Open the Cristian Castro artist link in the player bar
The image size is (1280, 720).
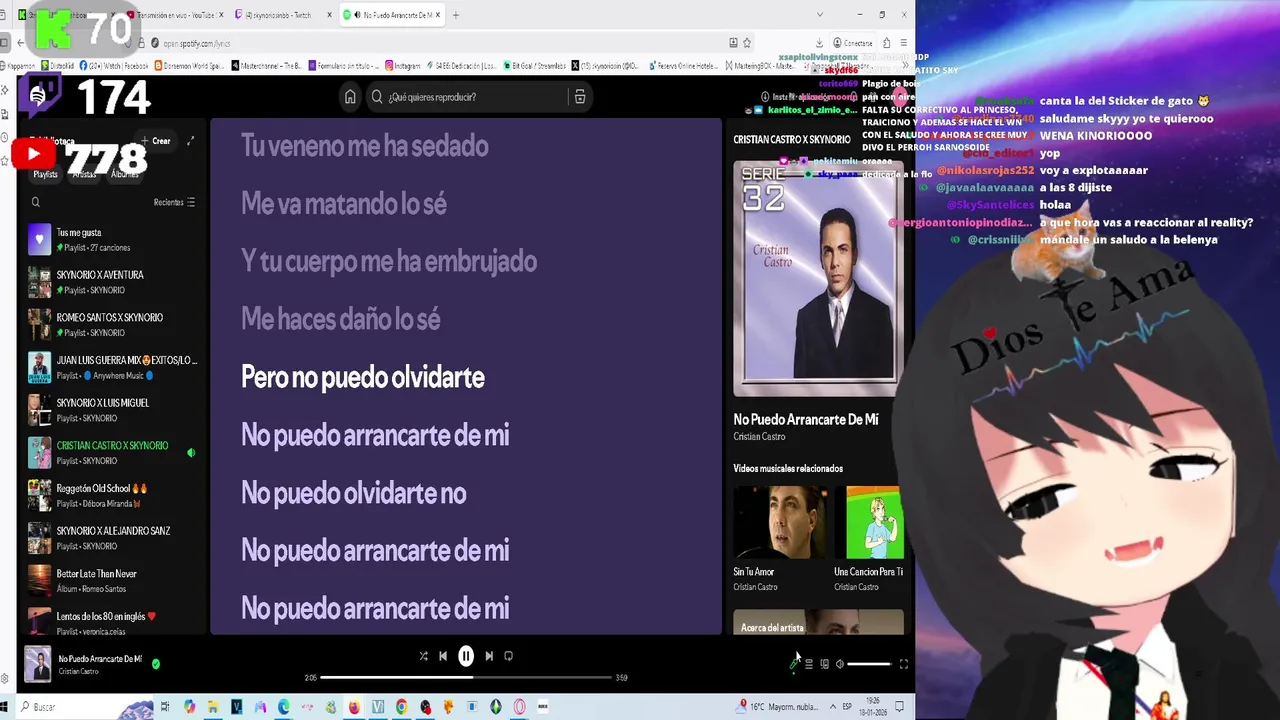[x=78, y=672]
